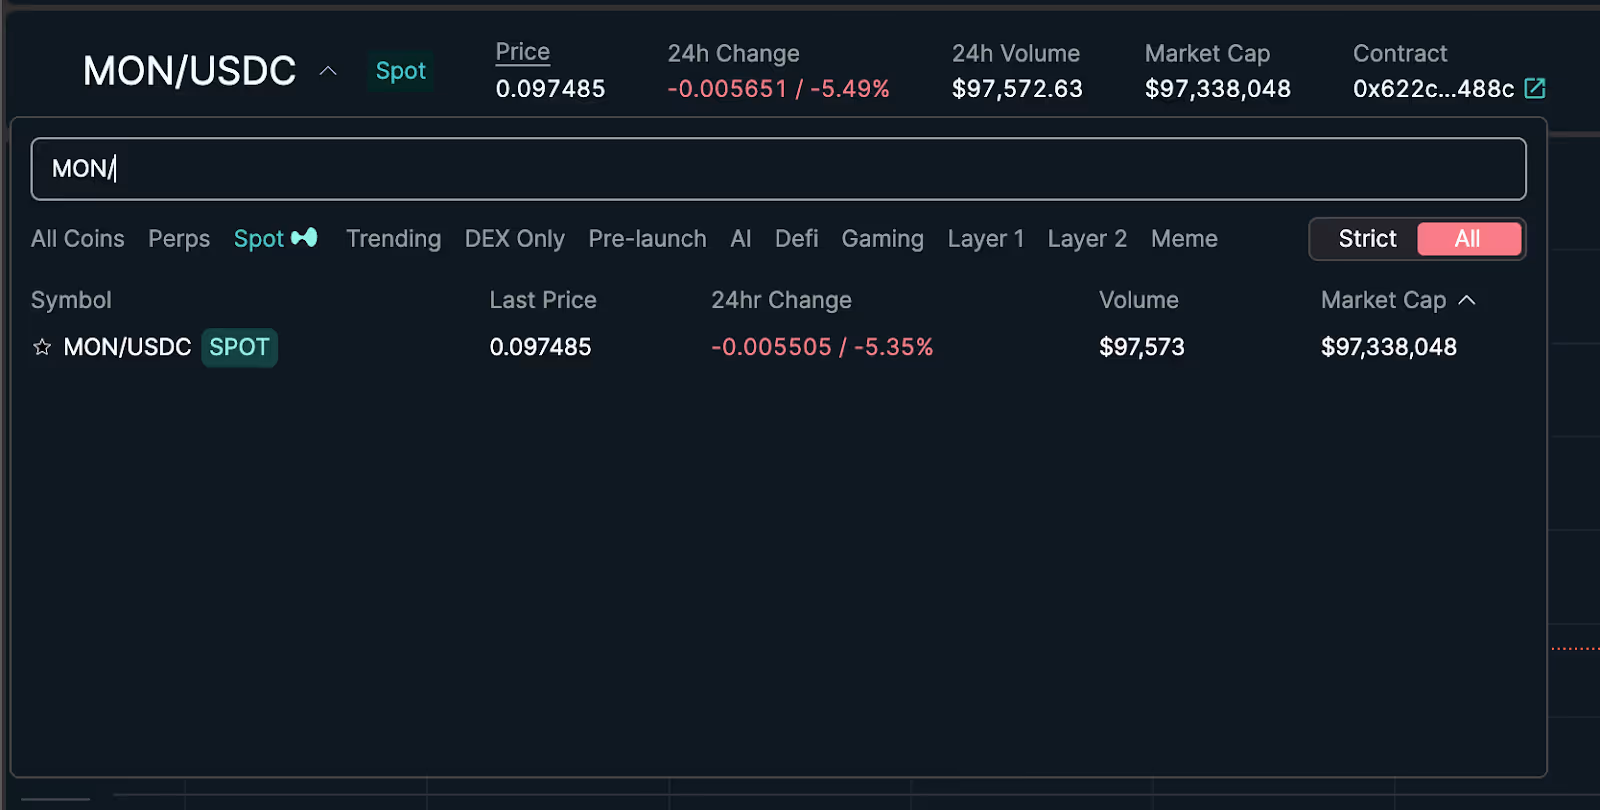Select the Pre-launch filter tab
Image resolution: width=1600 pixels, height=810 pixels.
tap(647, 239)
